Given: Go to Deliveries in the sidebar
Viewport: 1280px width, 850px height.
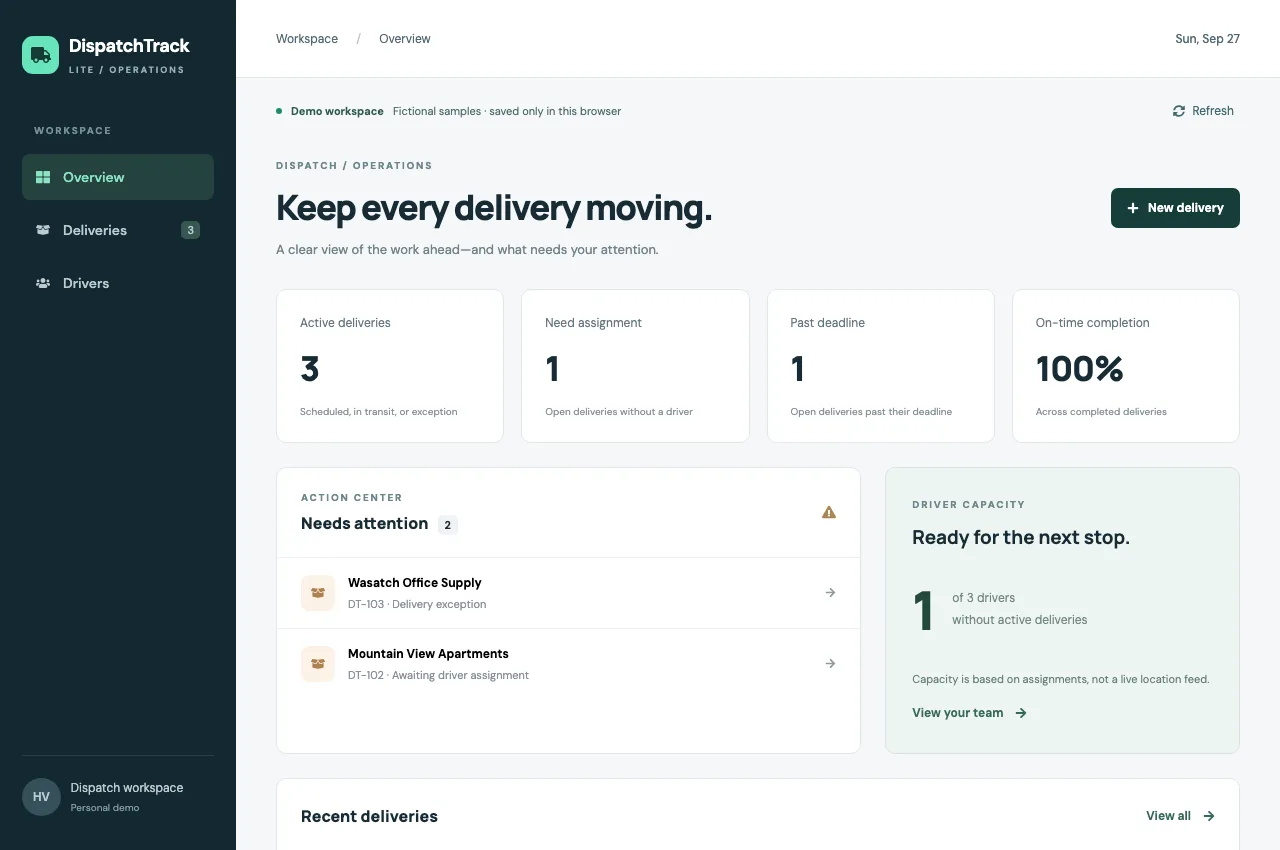Looking at the screenshot, I should point(118,230).
